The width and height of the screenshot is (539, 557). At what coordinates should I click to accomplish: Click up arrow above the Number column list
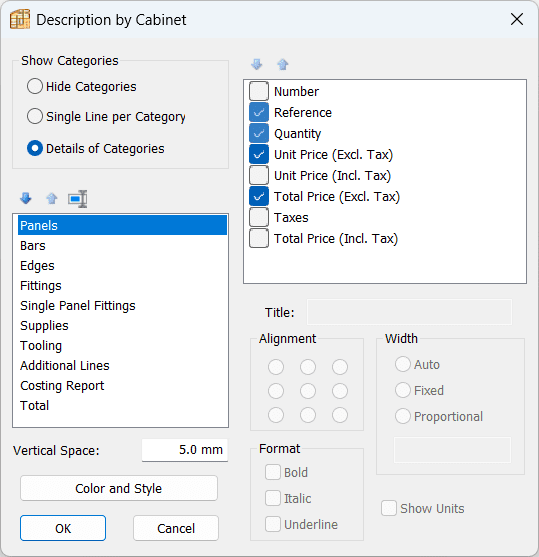coord(283,64)
